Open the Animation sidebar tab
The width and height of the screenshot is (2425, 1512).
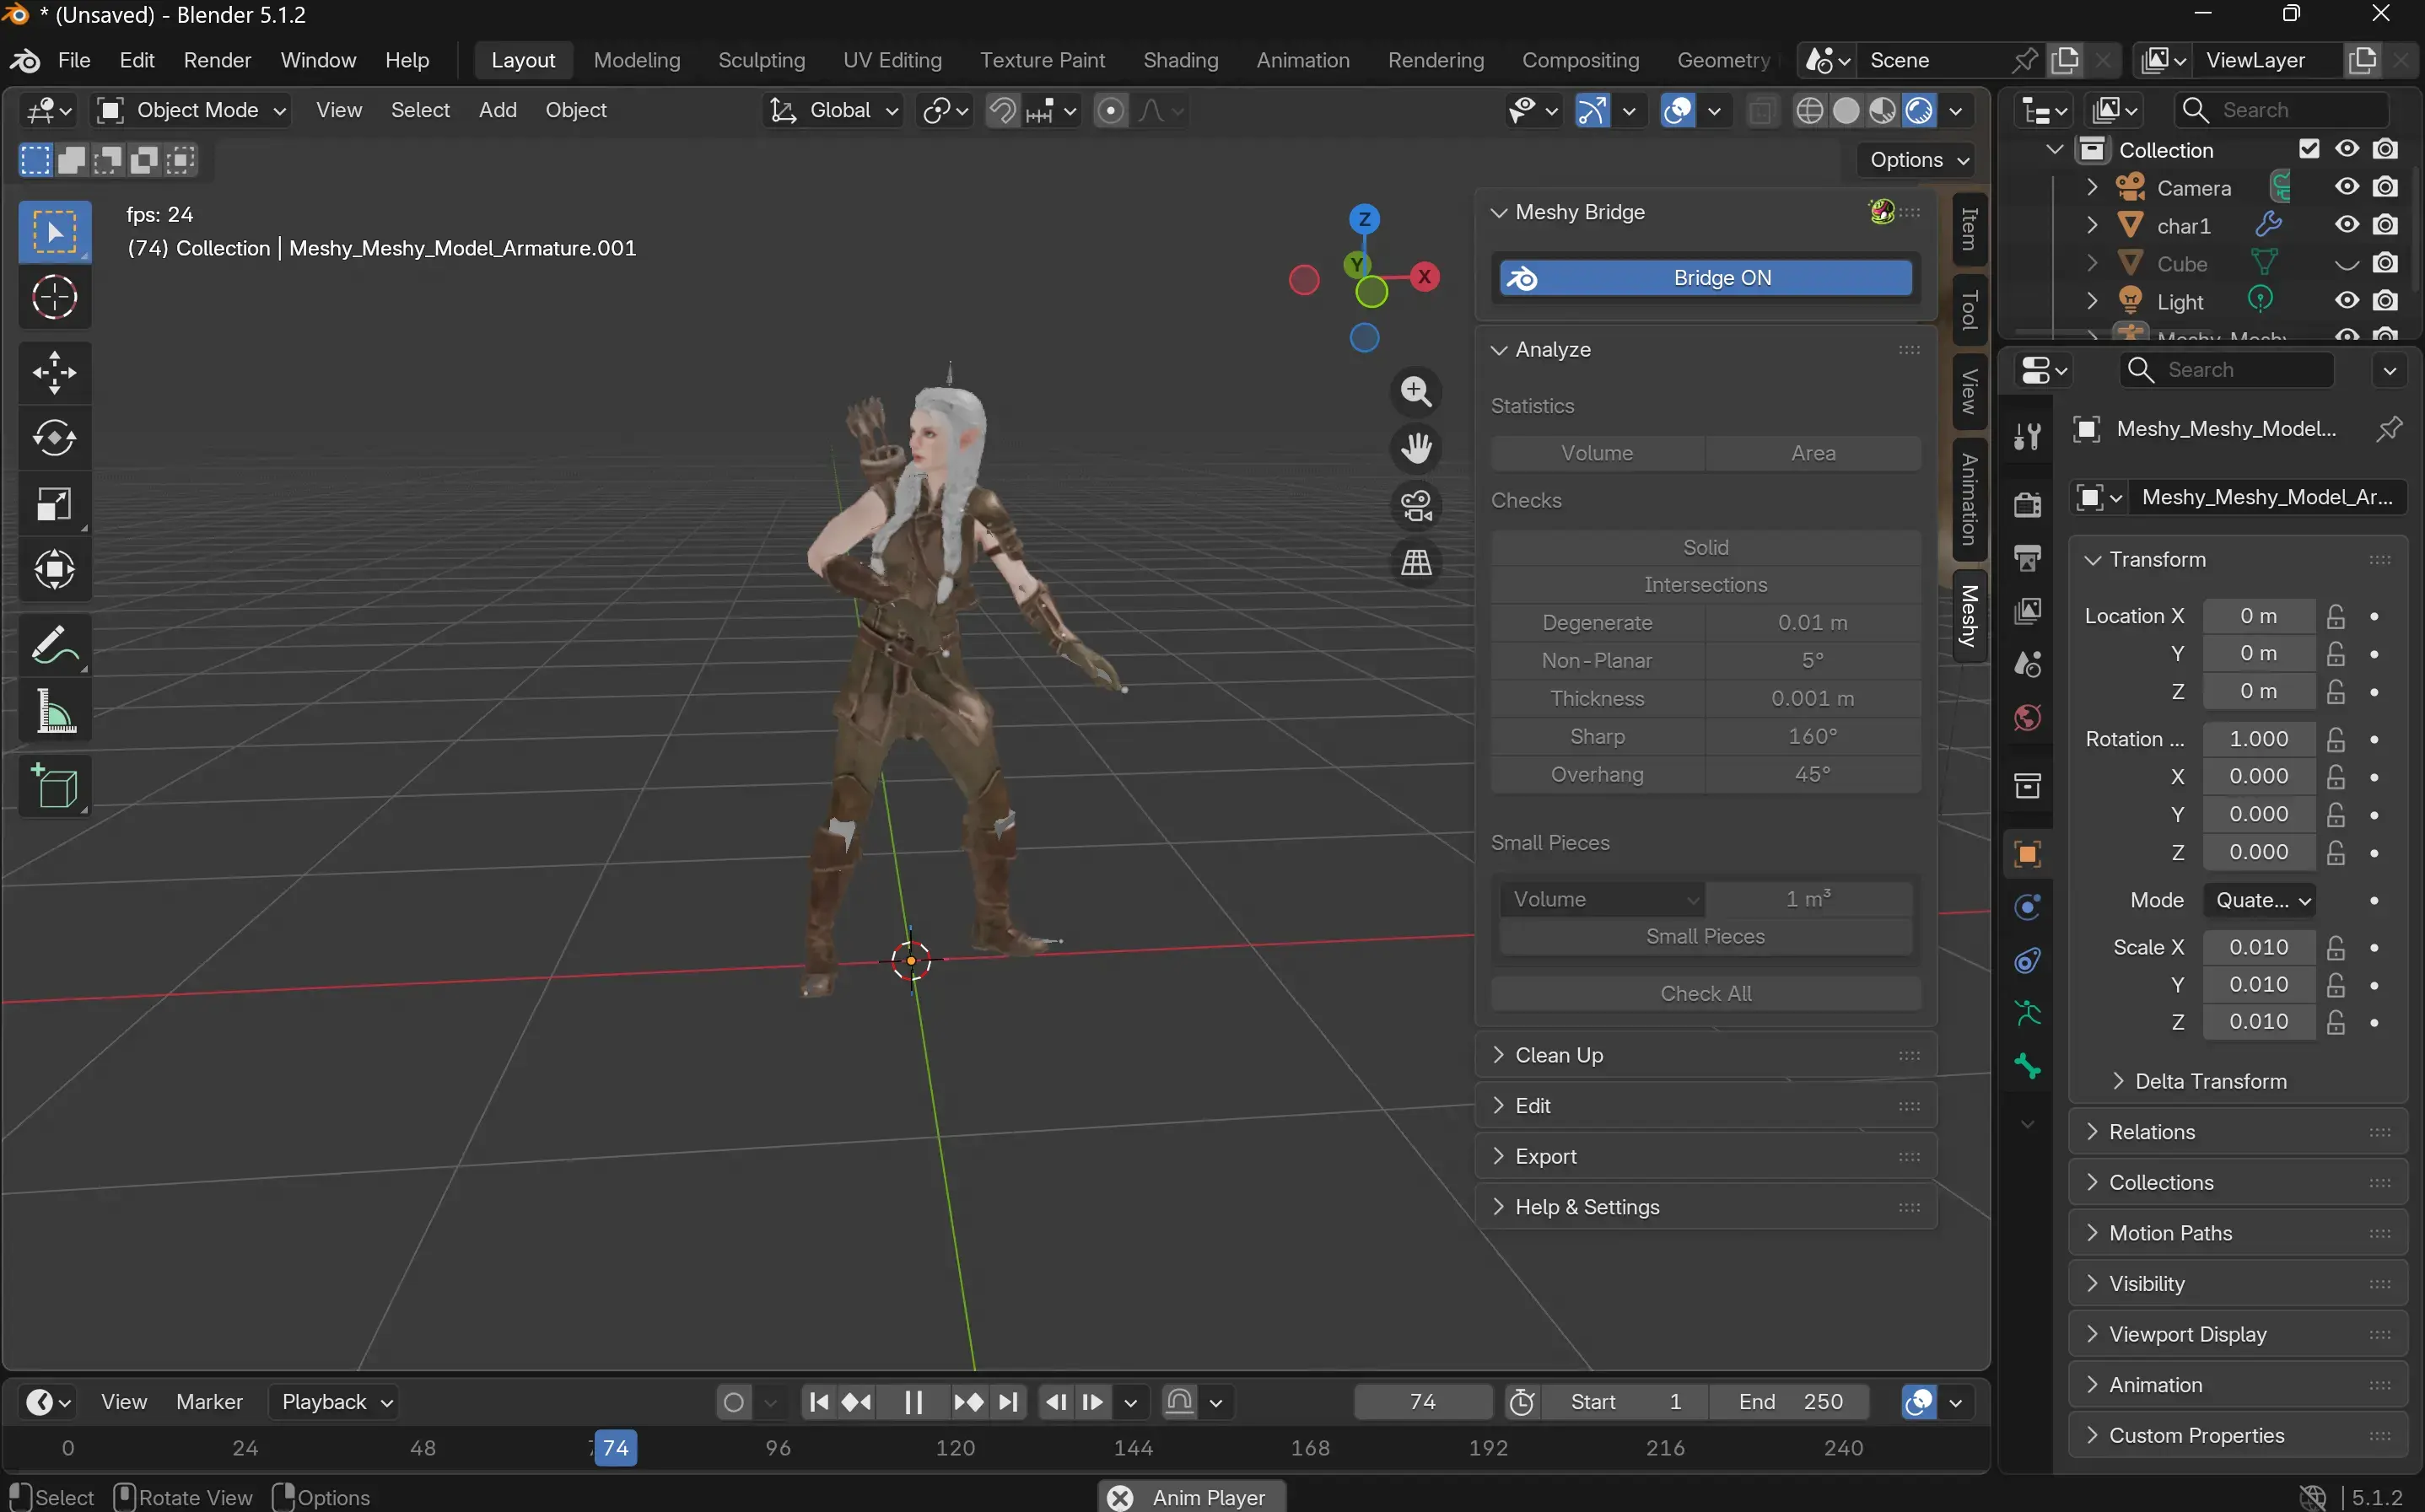1969,500
